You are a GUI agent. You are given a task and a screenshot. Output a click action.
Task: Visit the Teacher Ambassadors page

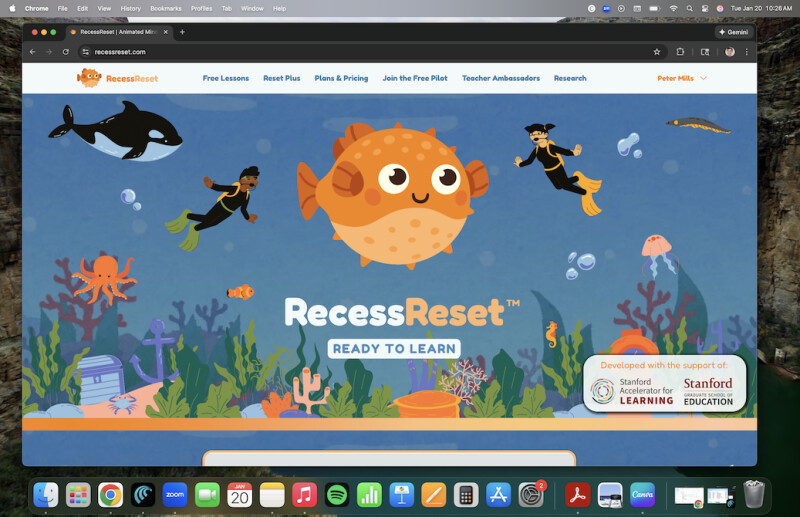click(501, 78)
